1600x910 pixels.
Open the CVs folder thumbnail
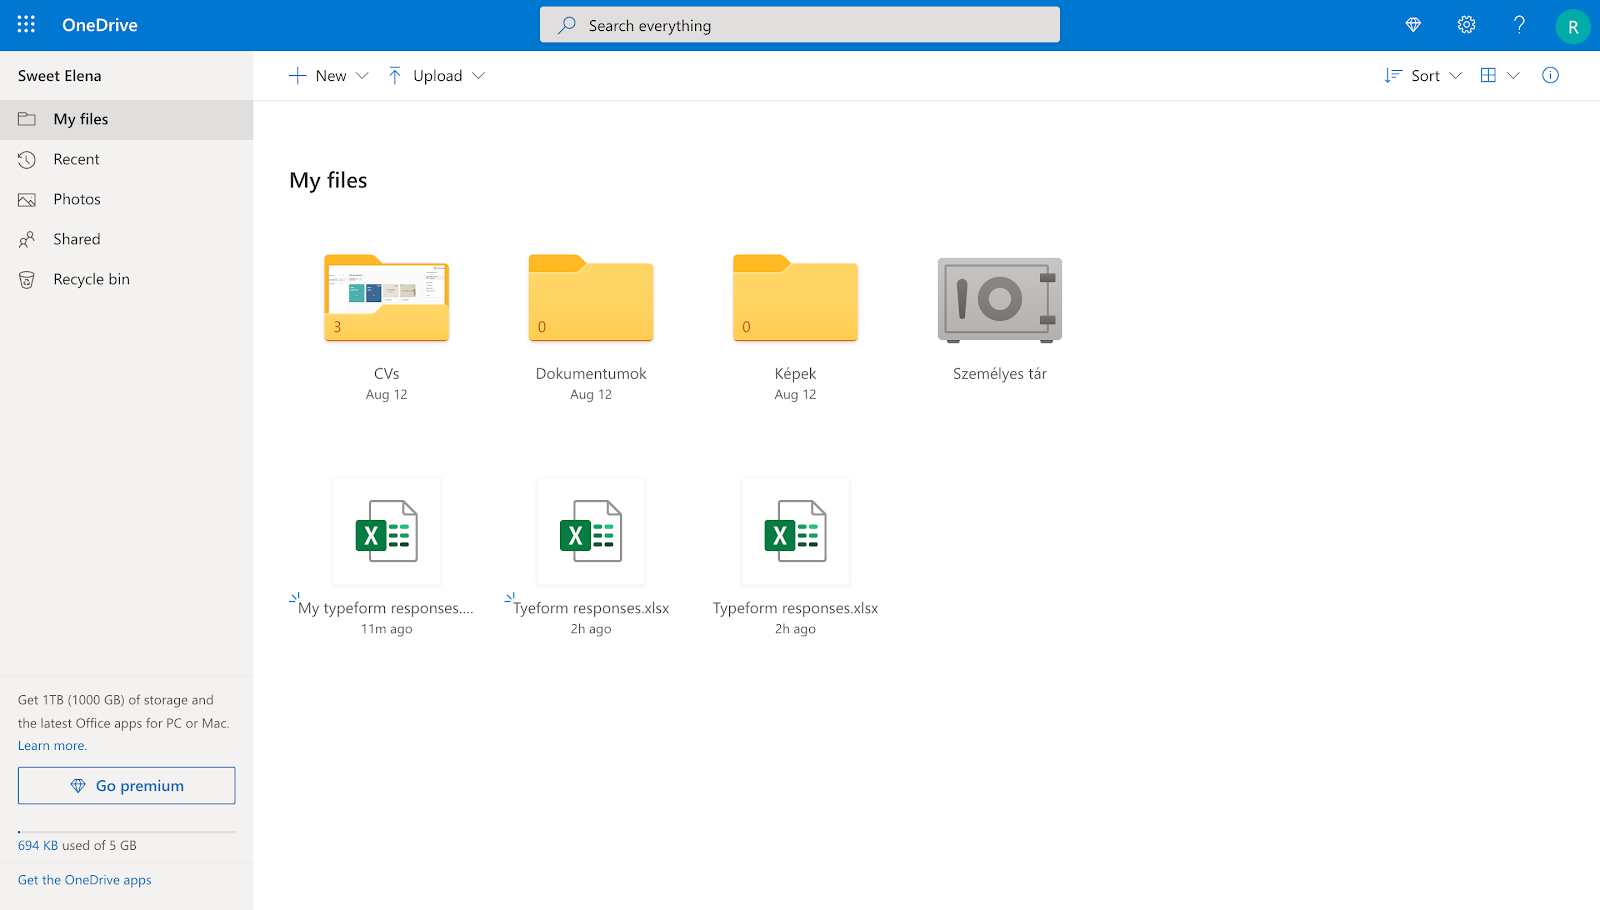(x=387, y=298)
